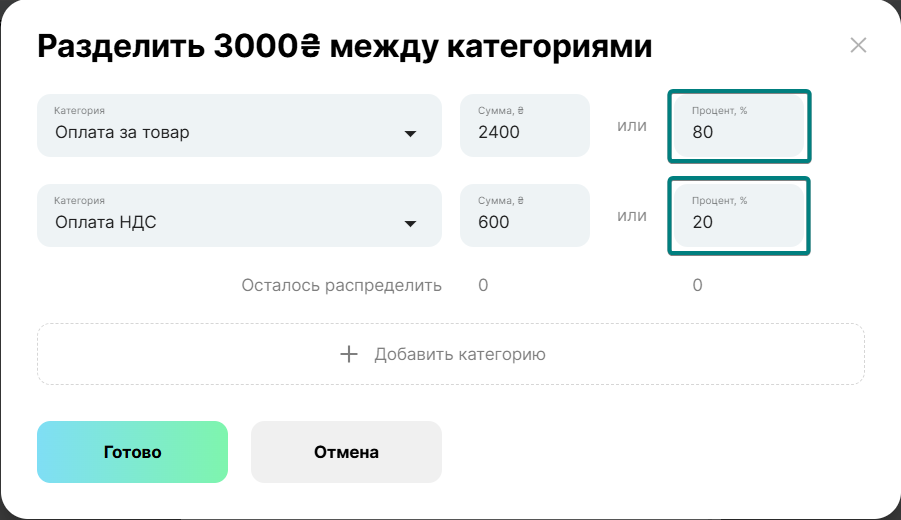The height and width of the screenshot is (520, 901).
Task: Click the plus icon to add a category
Action: [x=349, y=354]
